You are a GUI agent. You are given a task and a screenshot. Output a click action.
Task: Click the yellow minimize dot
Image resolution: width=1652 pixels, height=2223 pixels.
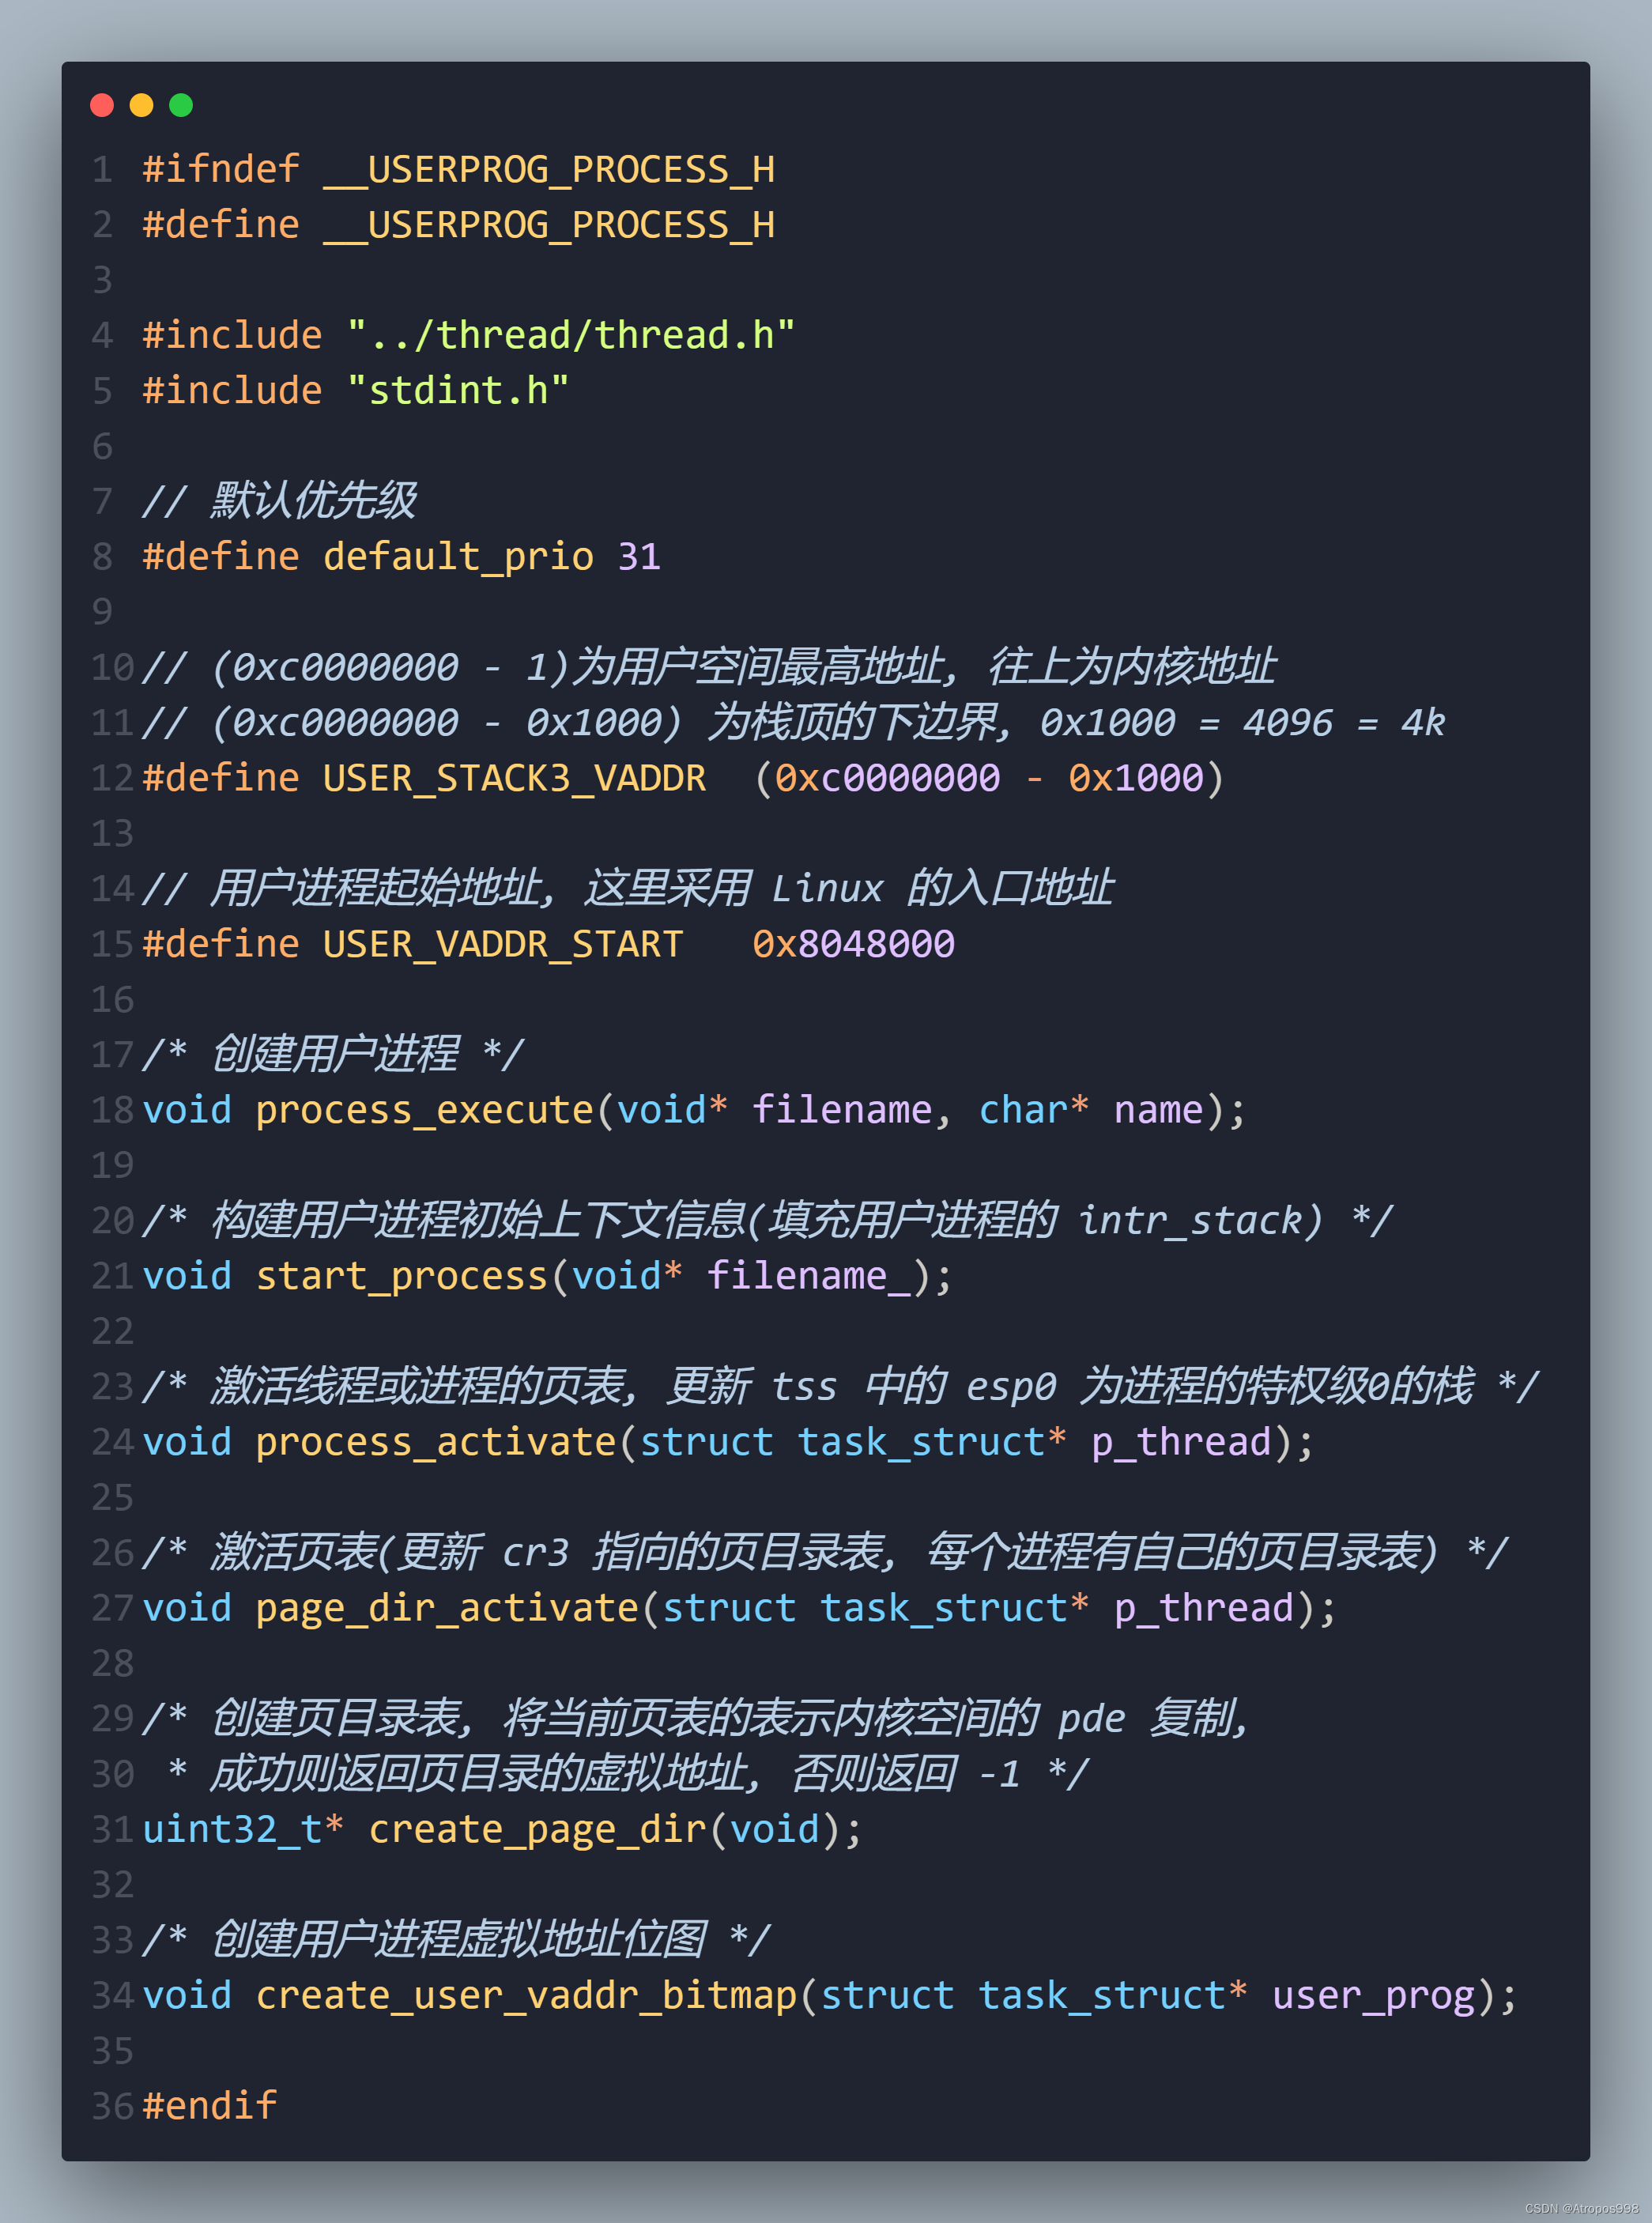[x=142, y=105]
